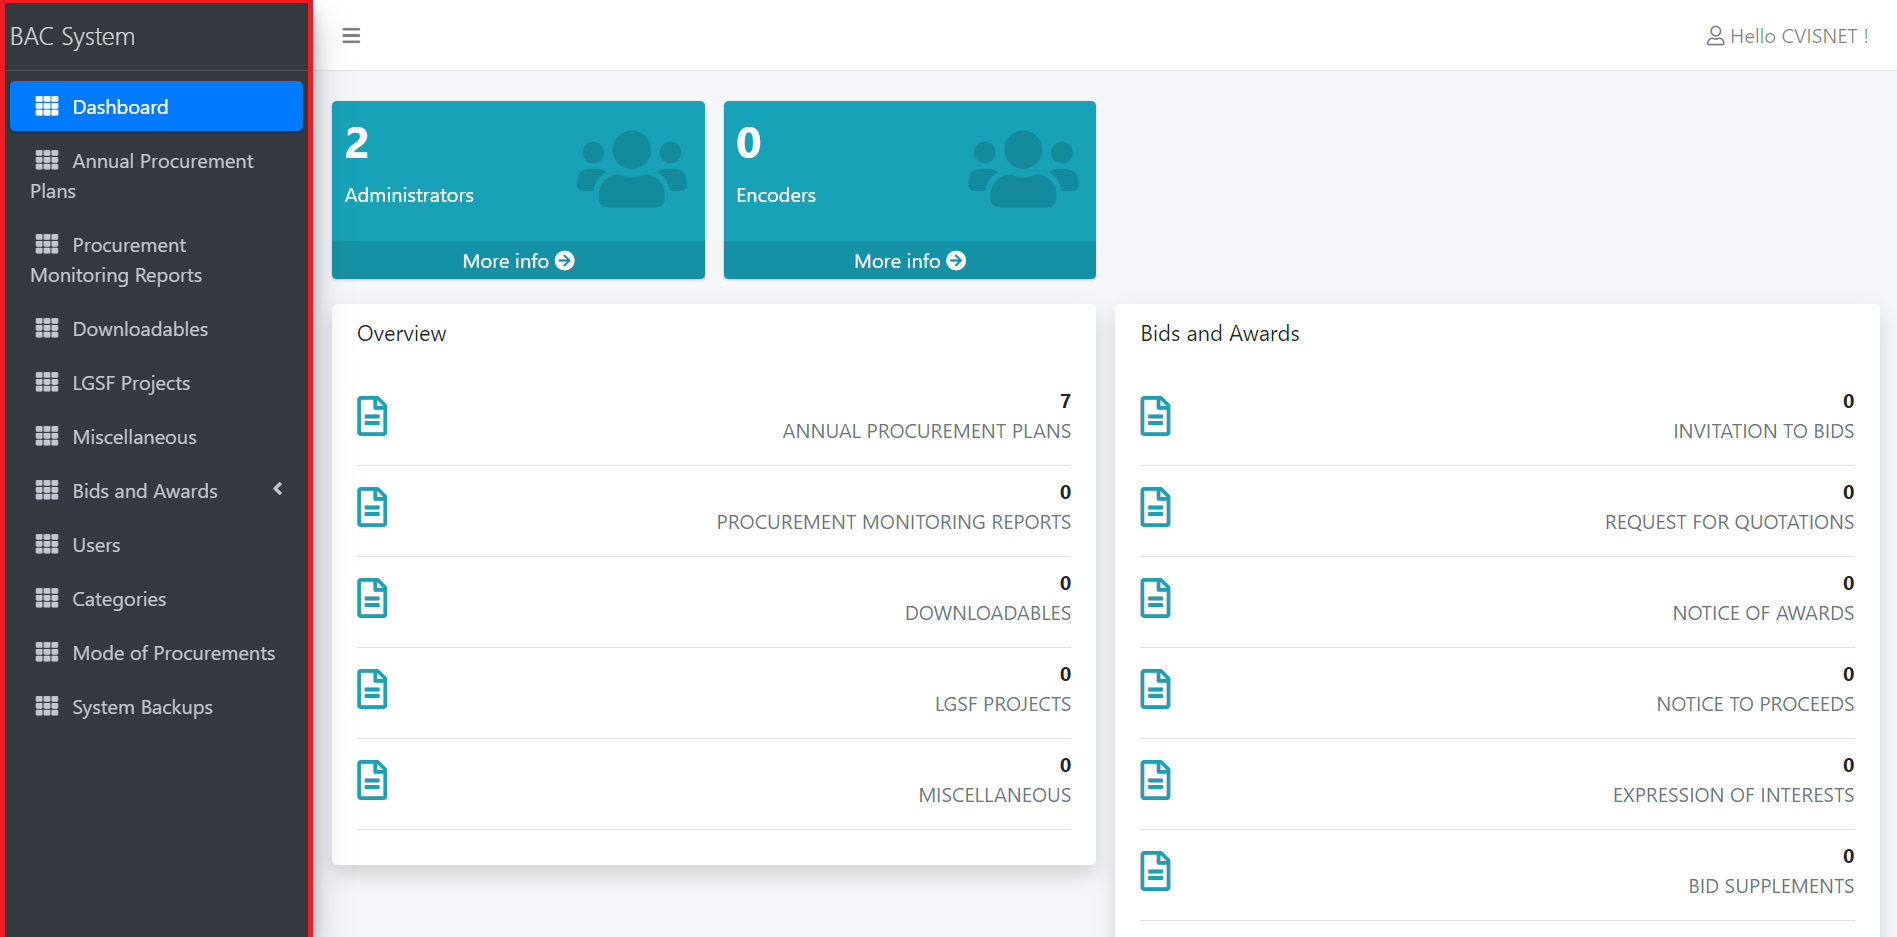Click the grid icon next to Dashboard
This screenshot has height=937, width=1897.
click(47, 106)
